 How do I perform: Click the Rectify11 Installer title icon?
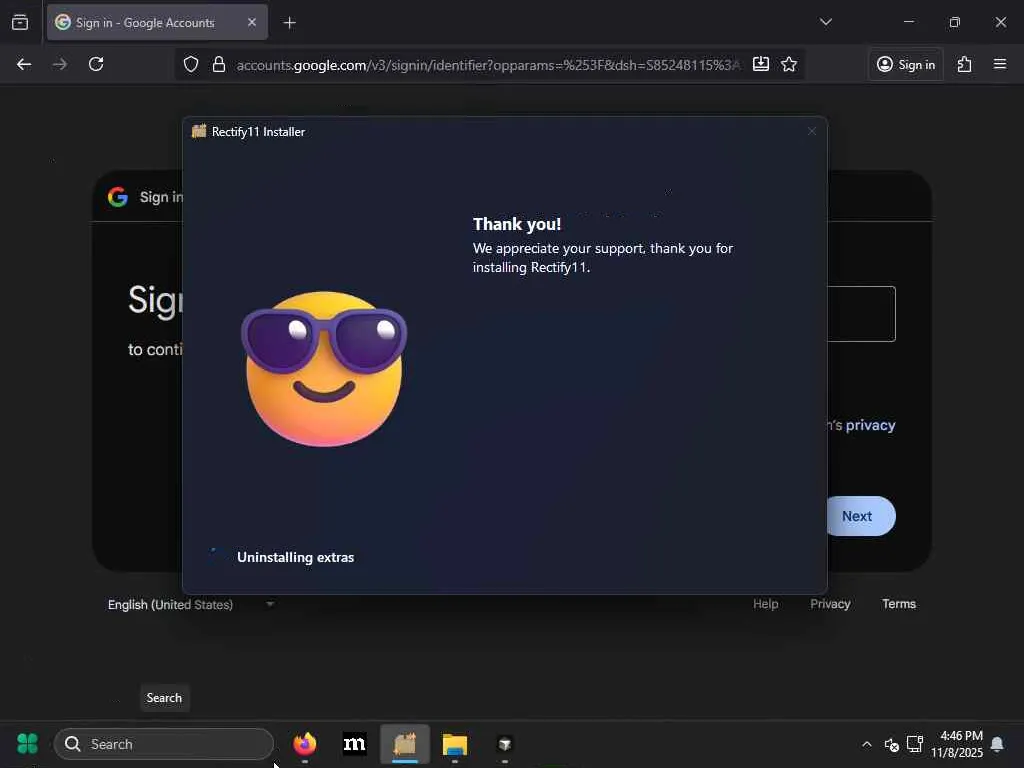199,131
